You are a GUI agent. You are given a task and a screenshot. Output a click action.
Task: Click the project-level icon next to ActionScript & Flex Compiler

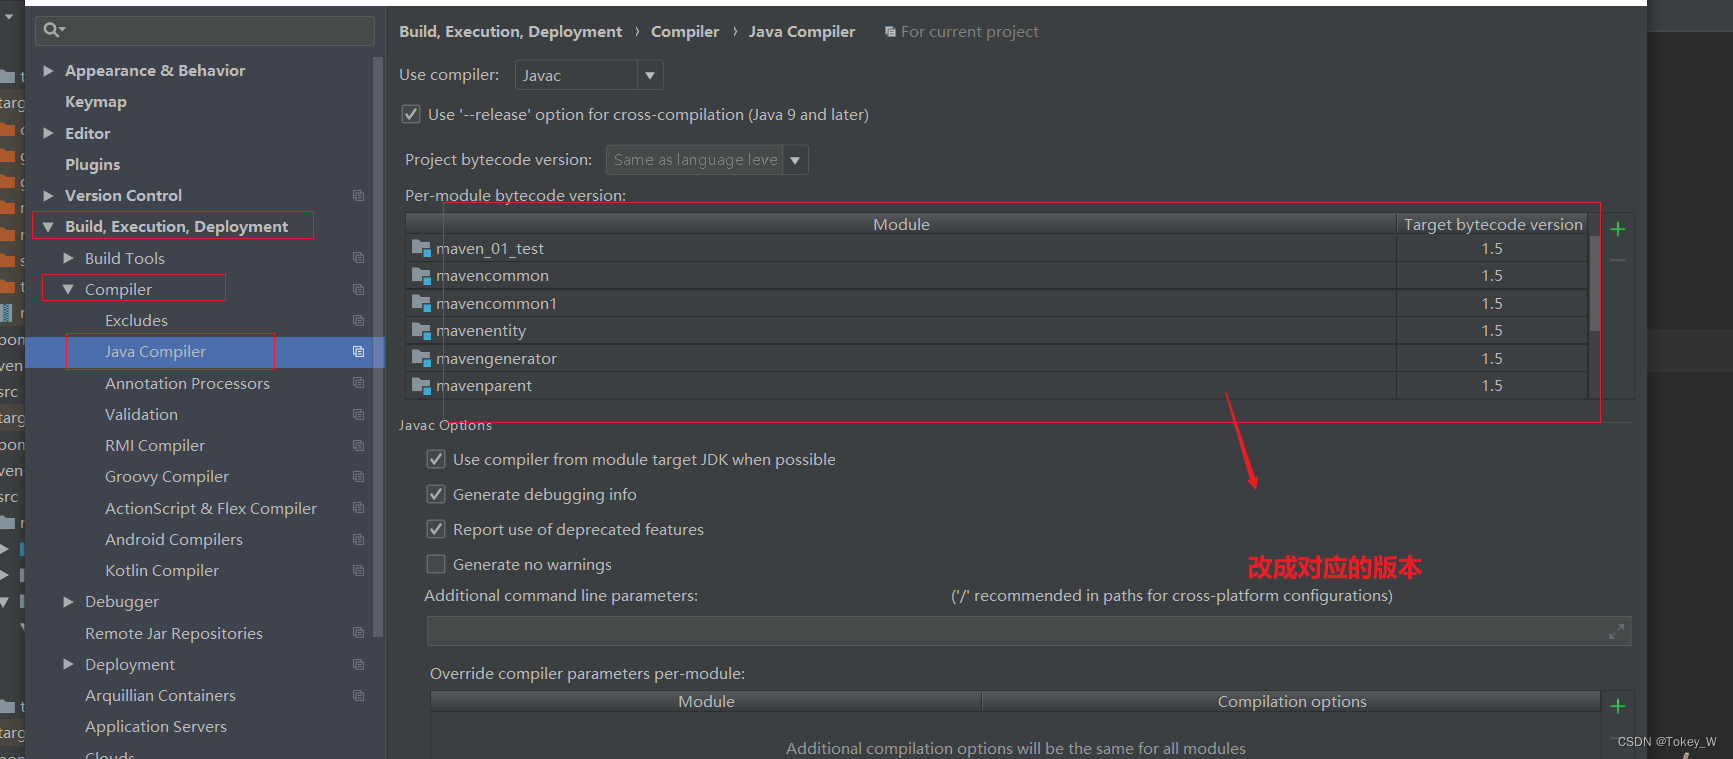tap(358, 508)
